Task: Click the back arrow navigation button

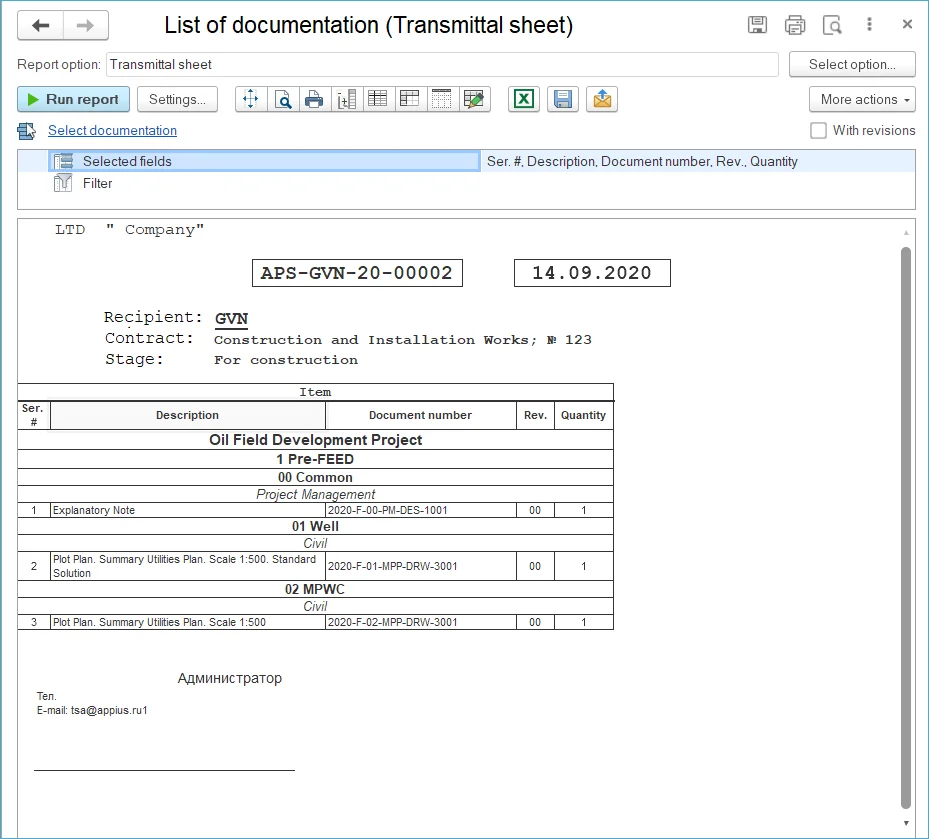Action: (x=41, y=26)
